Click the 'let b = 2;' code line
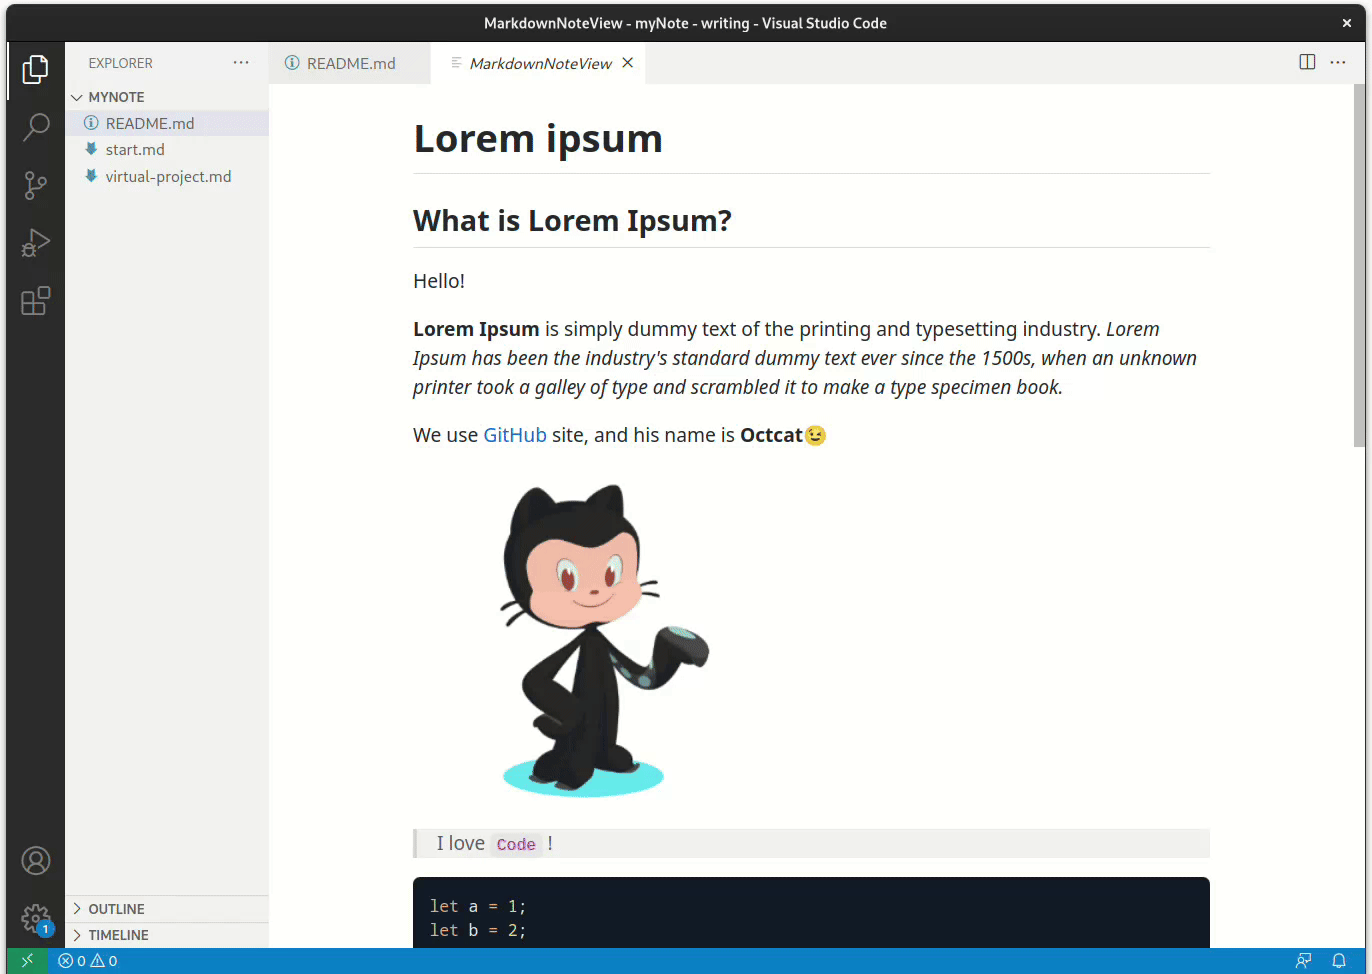This screenshot has width=1372, height=974. 478,930
